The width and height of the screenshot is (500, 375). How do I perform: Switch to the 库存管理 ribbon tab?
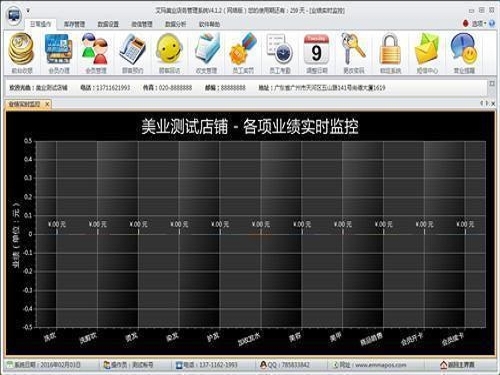click(x=74, y=24)
